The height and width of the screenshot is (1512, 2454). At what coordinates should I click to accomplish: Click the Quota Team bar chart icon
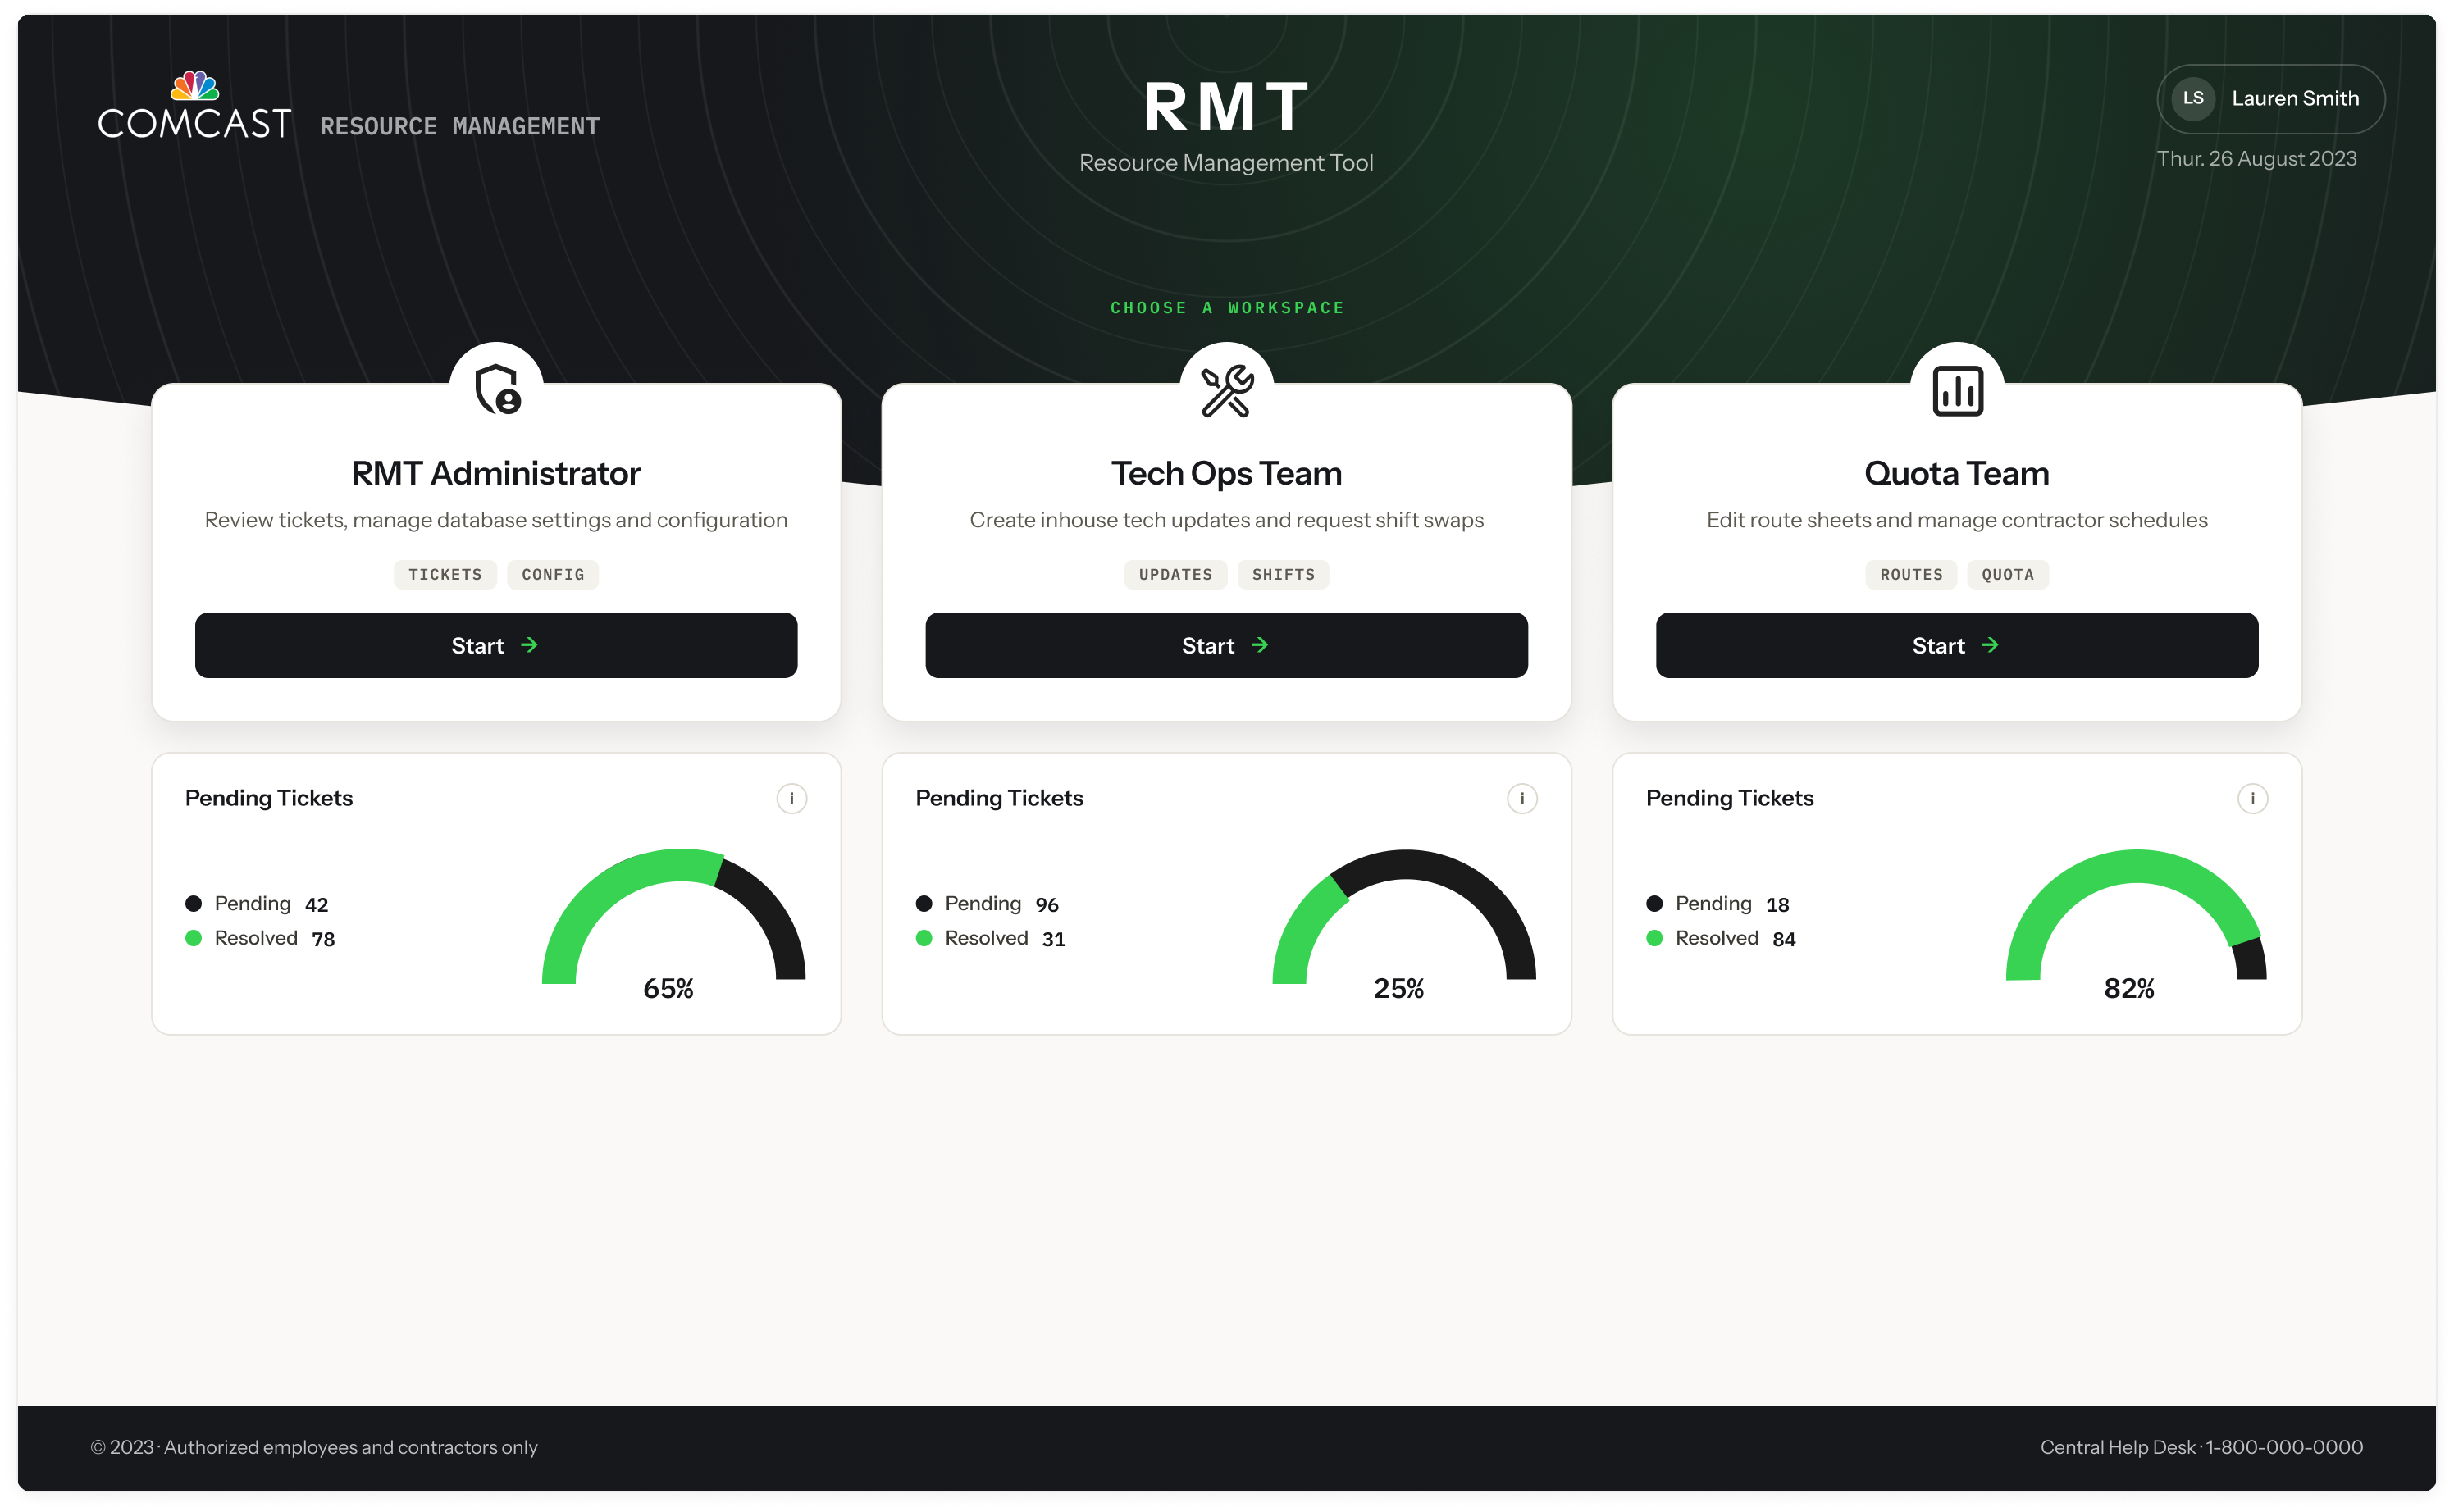point(1957,390)
